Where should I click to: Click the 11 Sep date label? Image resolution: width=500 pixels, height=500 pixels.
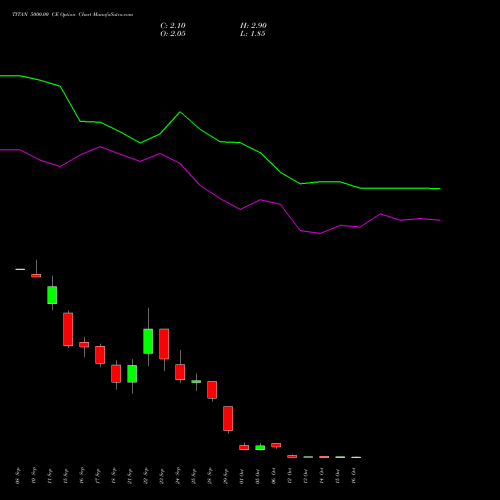[50, 476]
